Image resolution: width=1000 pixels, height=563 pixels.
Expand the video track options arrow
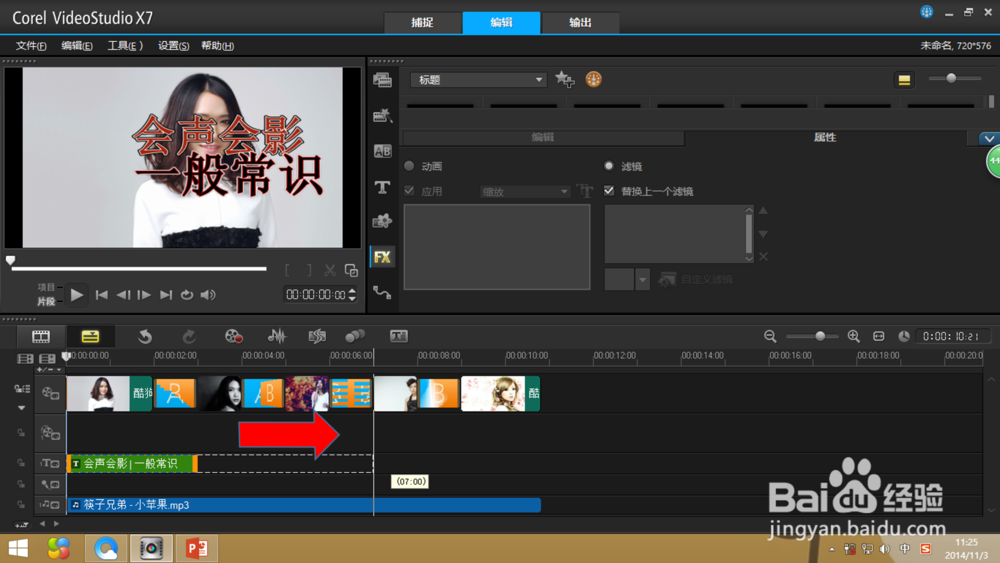click(x=22, y=408)
